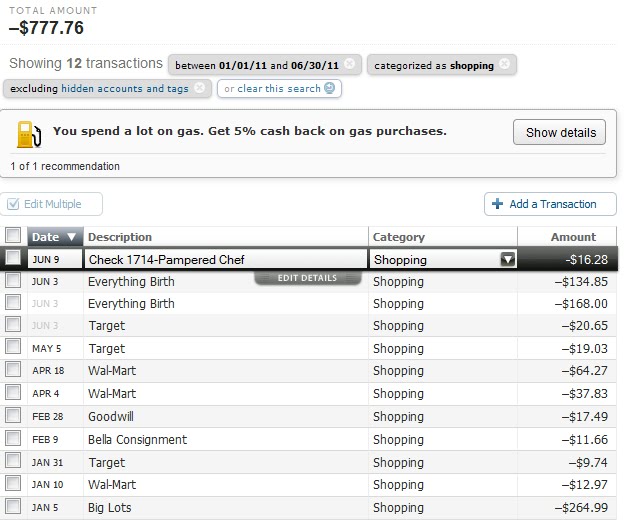Click the plus icon on Add a Transaction
624x532 pixels.
coord(497,204)
